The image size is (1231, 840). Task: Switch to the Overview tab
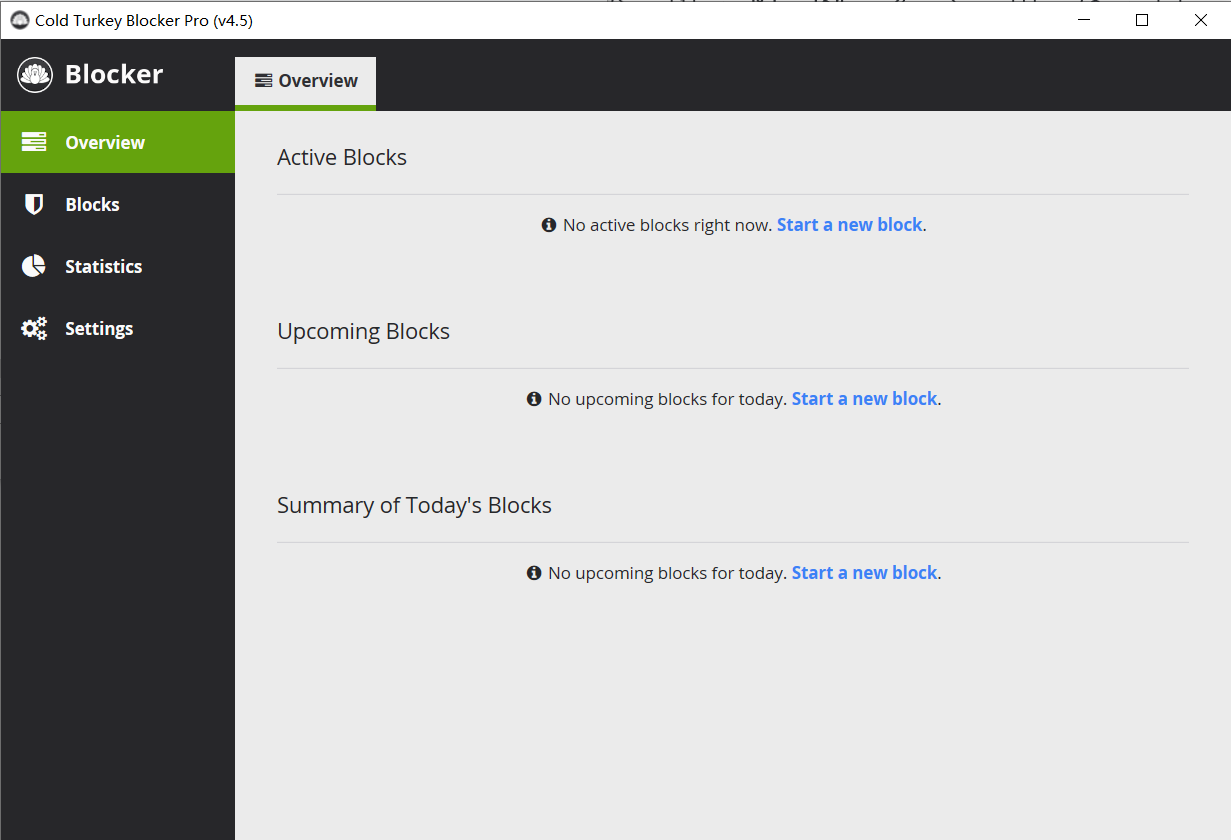tap(305, 81)
